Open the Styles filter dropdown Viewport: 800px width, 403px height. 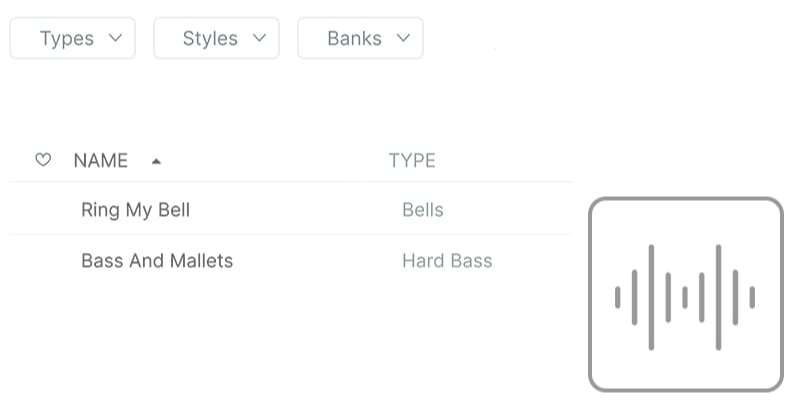click(x=216, y=38)
